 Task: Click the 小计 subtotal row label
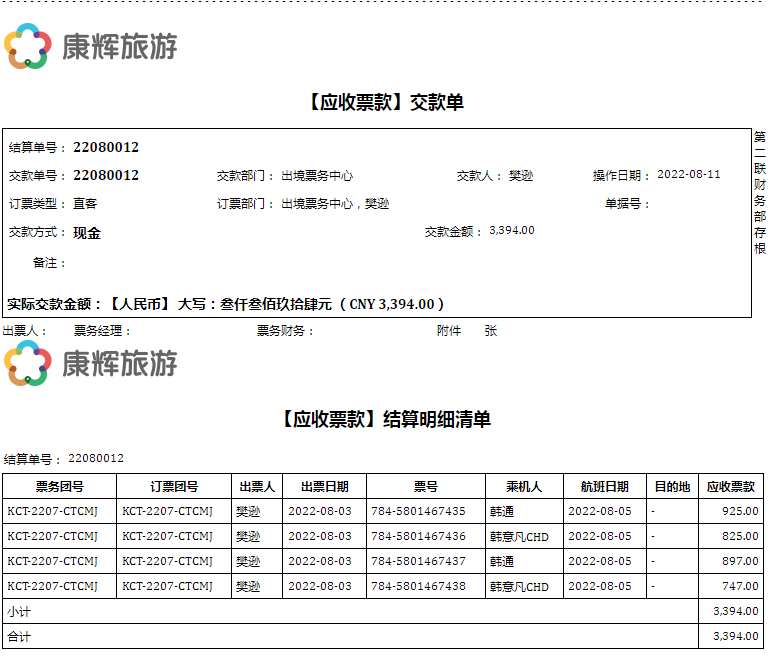18,611
